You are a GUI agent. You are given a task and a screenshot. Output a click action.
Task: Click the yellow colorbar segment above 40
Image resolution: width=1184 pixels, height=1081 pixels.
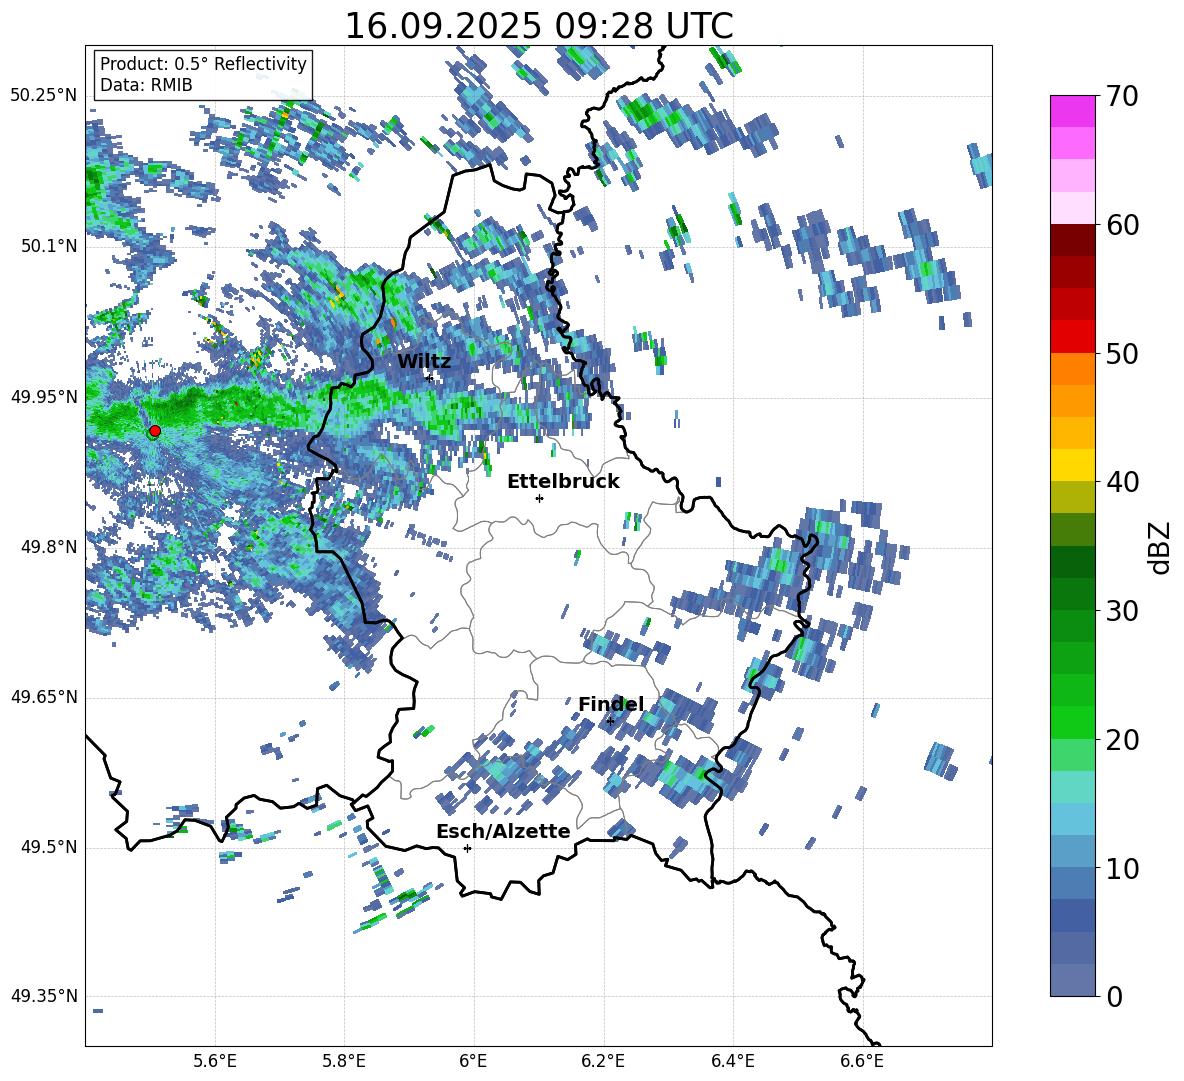click(x=1072, y=465)
